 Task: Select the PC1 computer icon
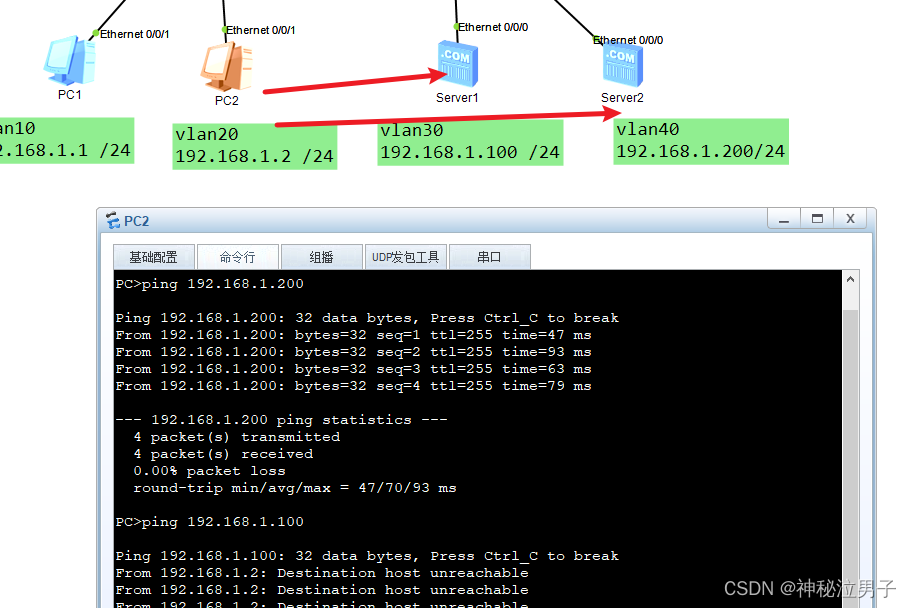70,60
